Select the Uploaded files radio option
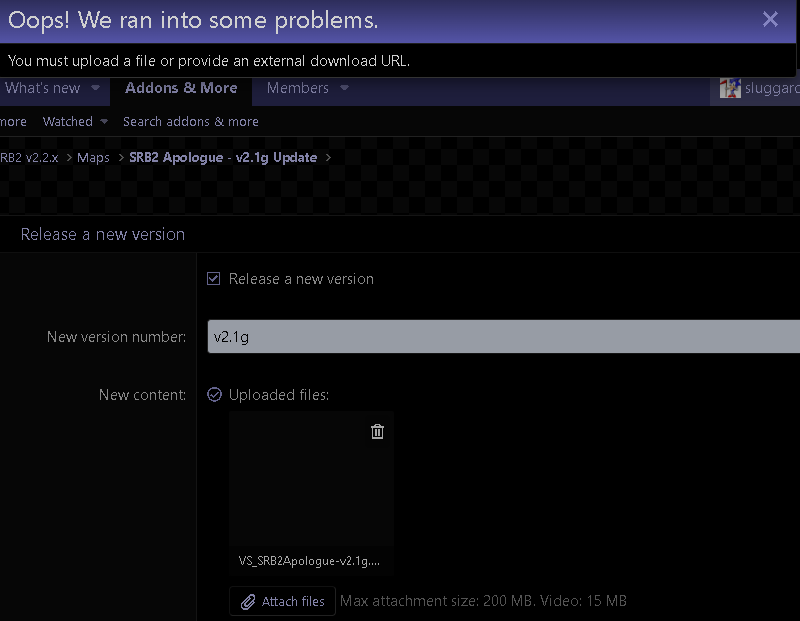The image size is (800, 621). point(214,394)
